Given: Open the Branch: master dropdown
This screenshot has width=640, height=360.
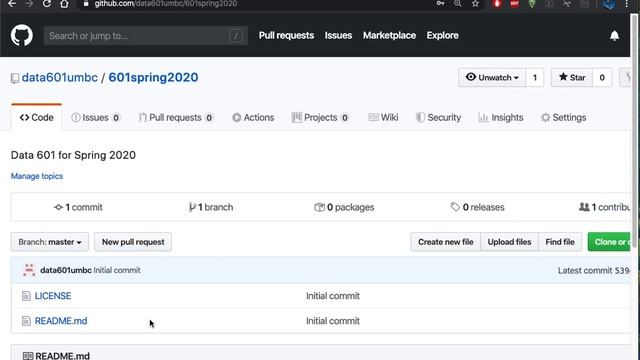Looking at the screenshot, I should click(50, 242).
